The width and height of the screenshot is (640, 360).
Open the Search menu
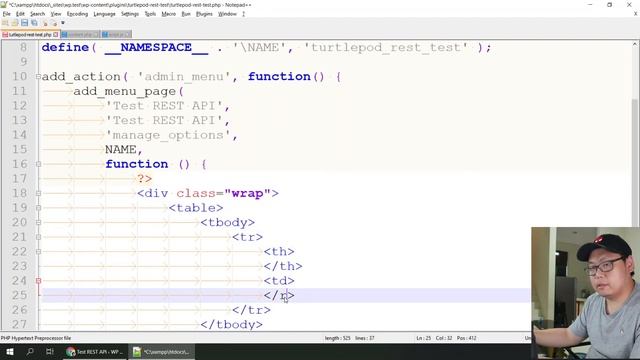point(37,14)
